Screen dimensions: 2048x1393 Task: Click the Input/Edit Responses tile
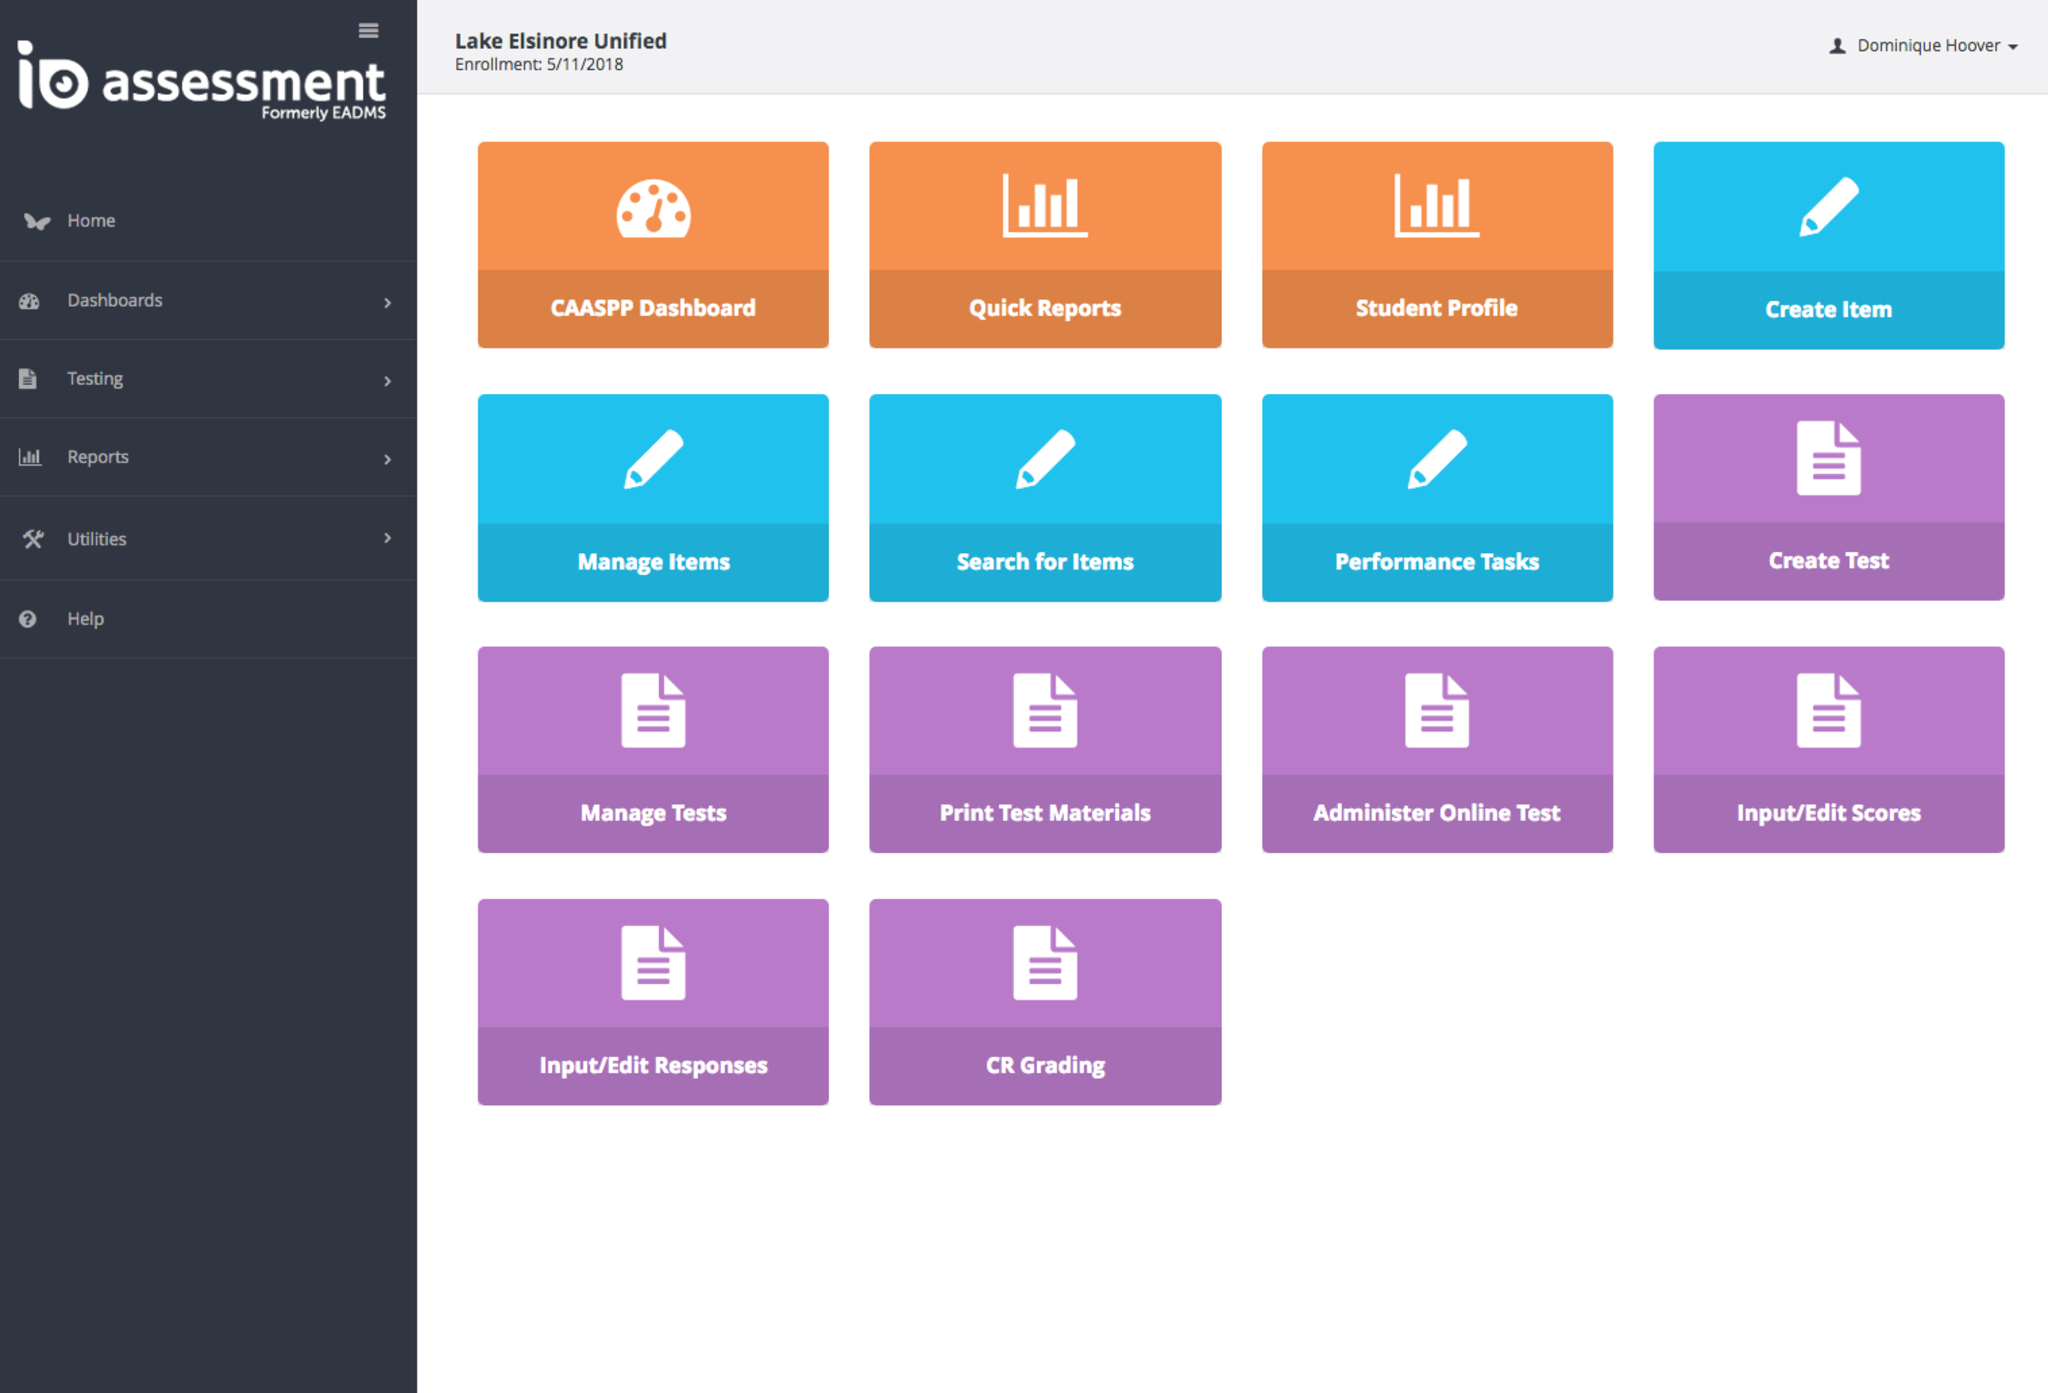[x=653, y=1002]
